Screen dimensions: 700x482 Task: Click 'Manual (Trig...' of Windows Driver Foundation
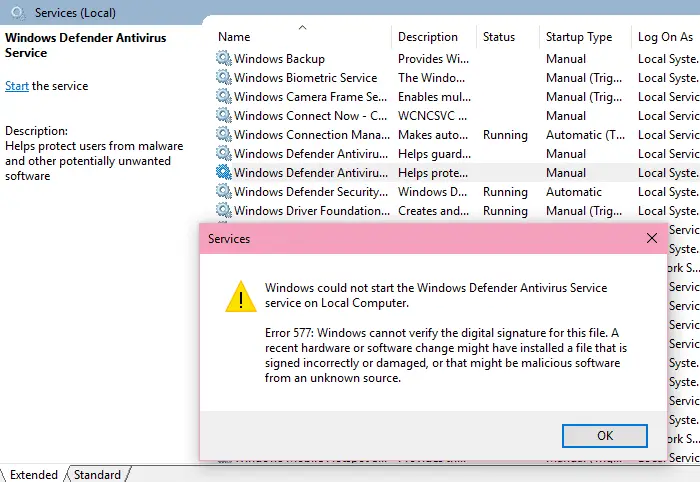pos(584,211)
